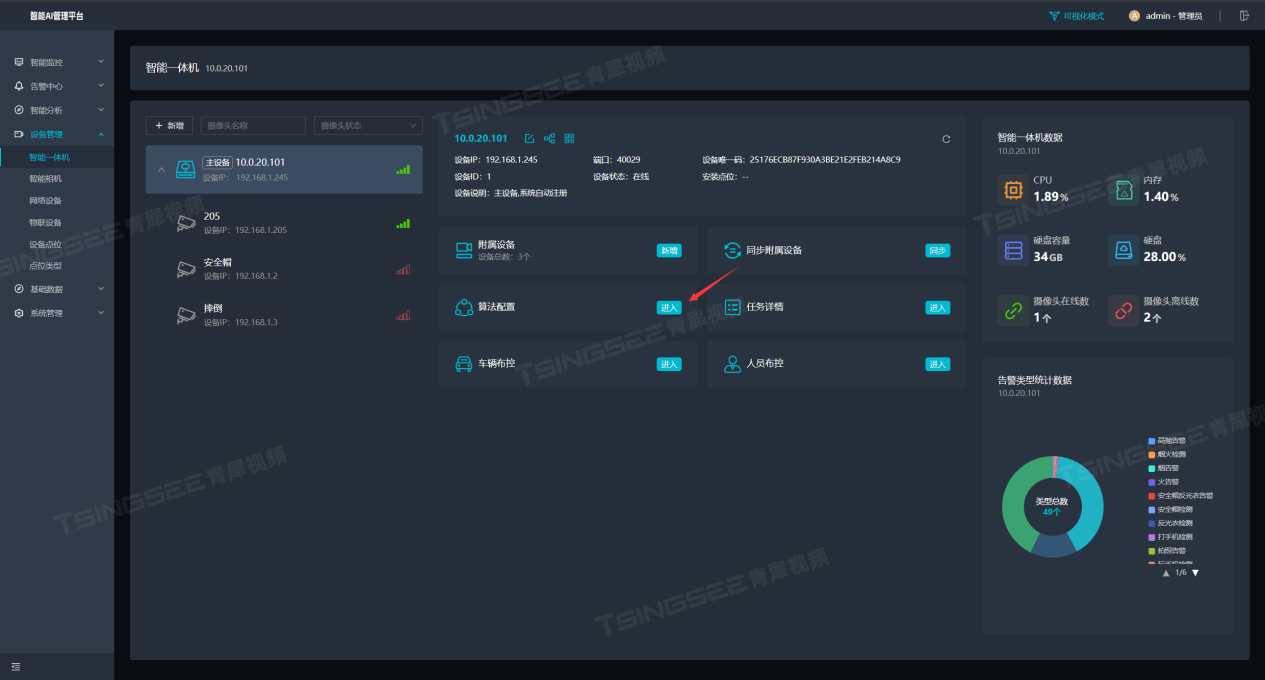Click the red 摄像头离线数 broken-link icon
Screen dimensions: 1265x680
click(x=1124, y=311)
